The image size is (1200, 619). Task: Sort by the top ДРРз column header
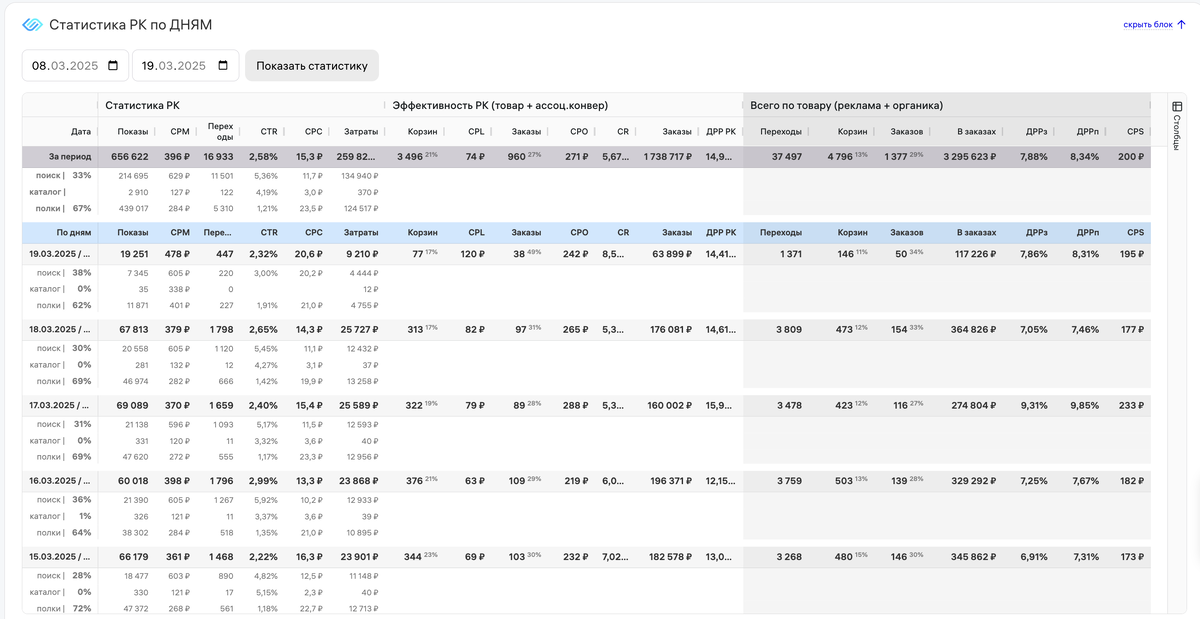click(1037, 132)
